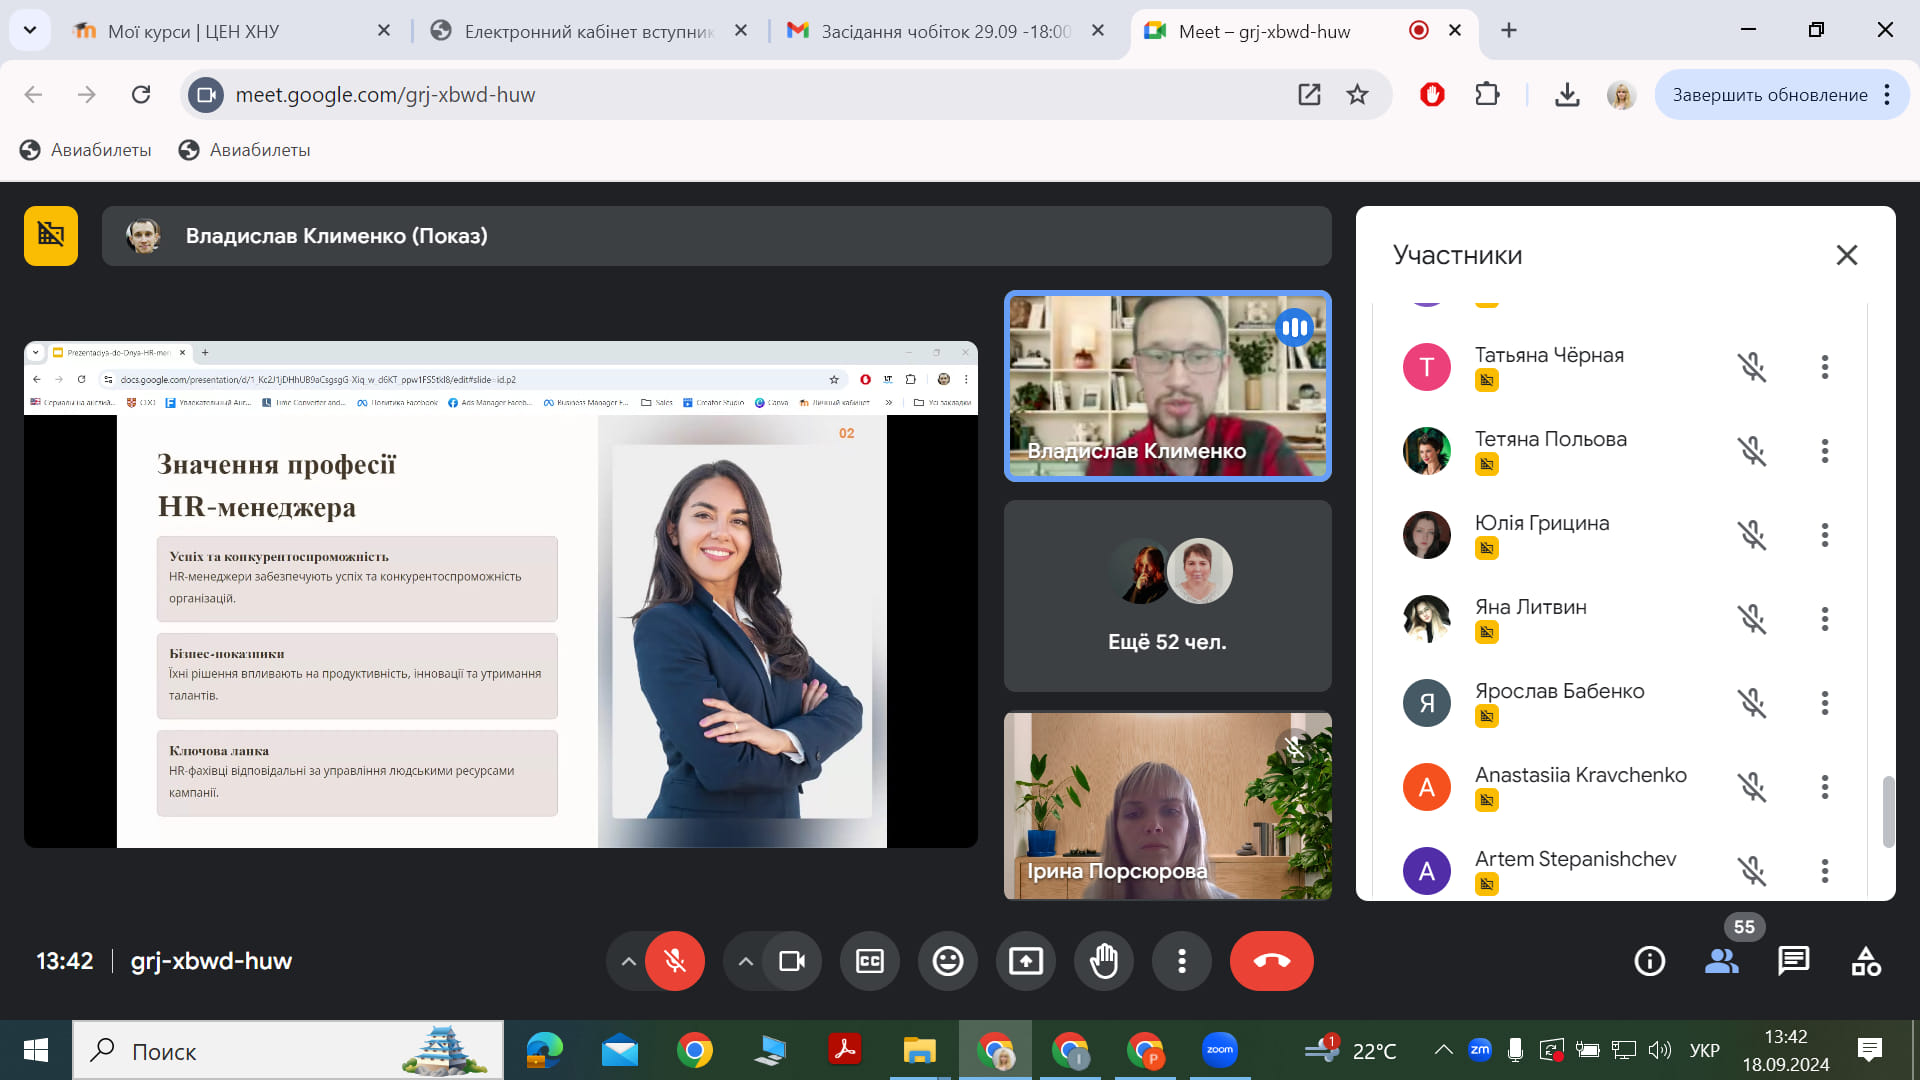This screenshot has height=1080, width=1920.
Task: Click Завершить обновление button
Action: tap(1769, 95)
